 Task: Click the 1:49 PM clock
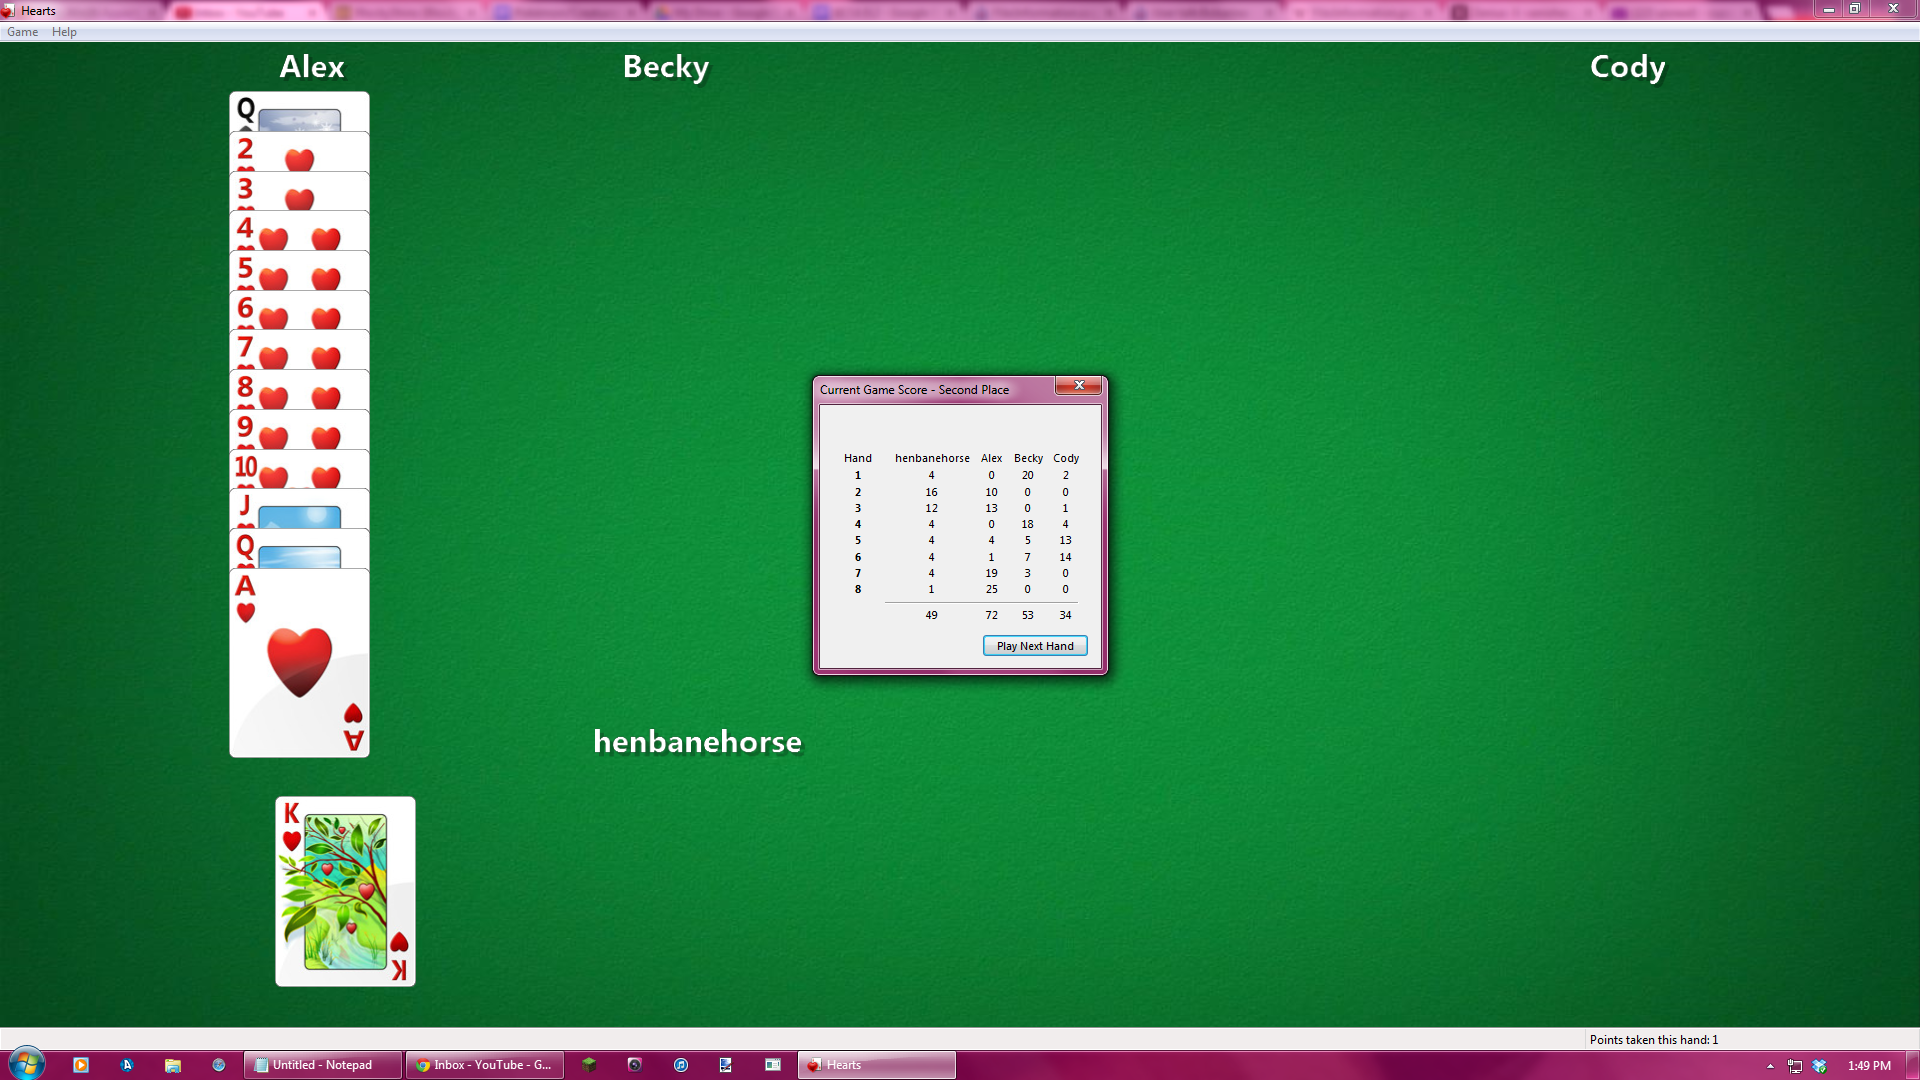click(1869, 1066)
